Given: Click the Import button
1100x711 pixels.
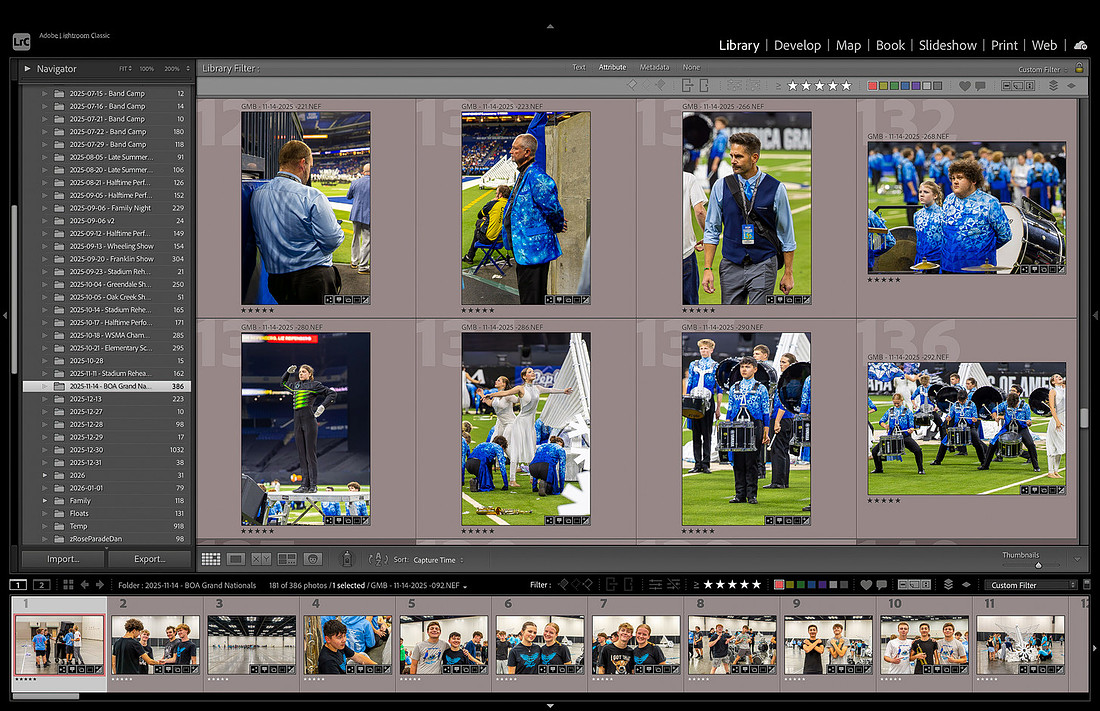Looking at the screenshot, I should click(x=63, y=559).
